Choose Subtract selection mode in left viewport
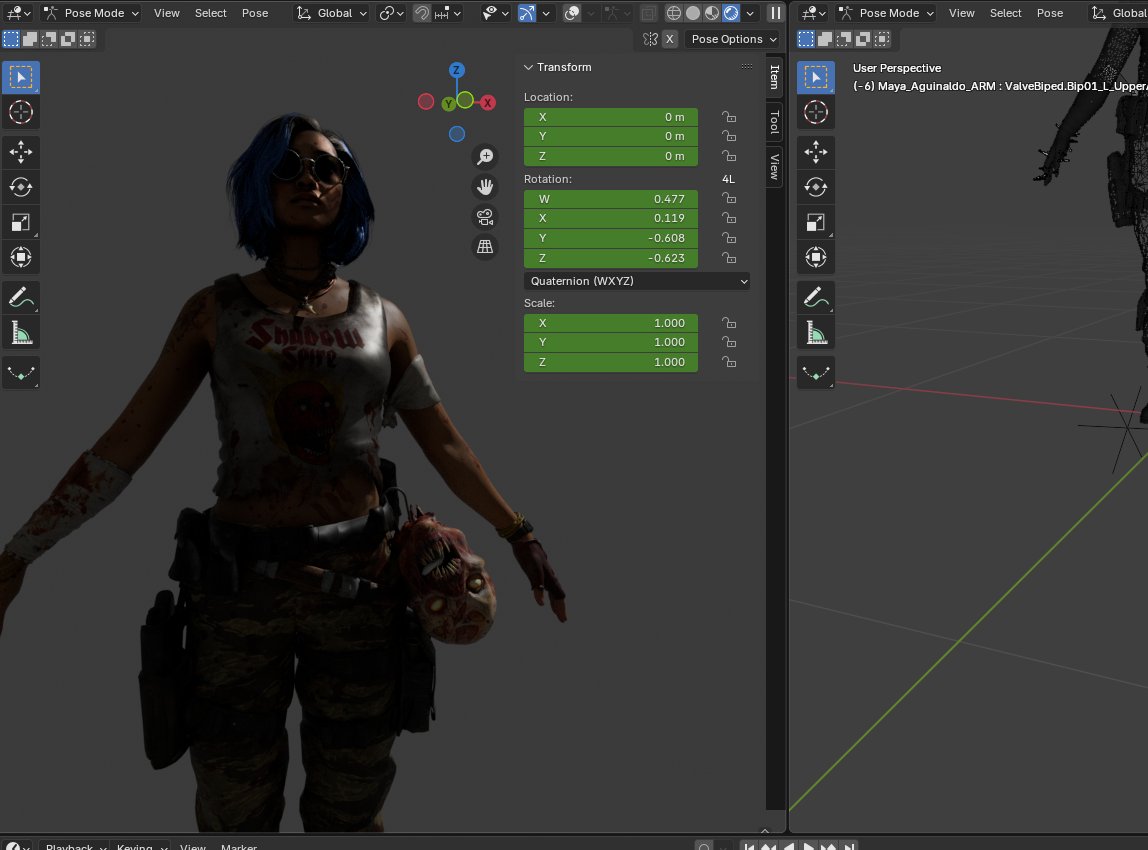Image resolution: width=1148 pixels, height=850 pixels. [49, 39]
